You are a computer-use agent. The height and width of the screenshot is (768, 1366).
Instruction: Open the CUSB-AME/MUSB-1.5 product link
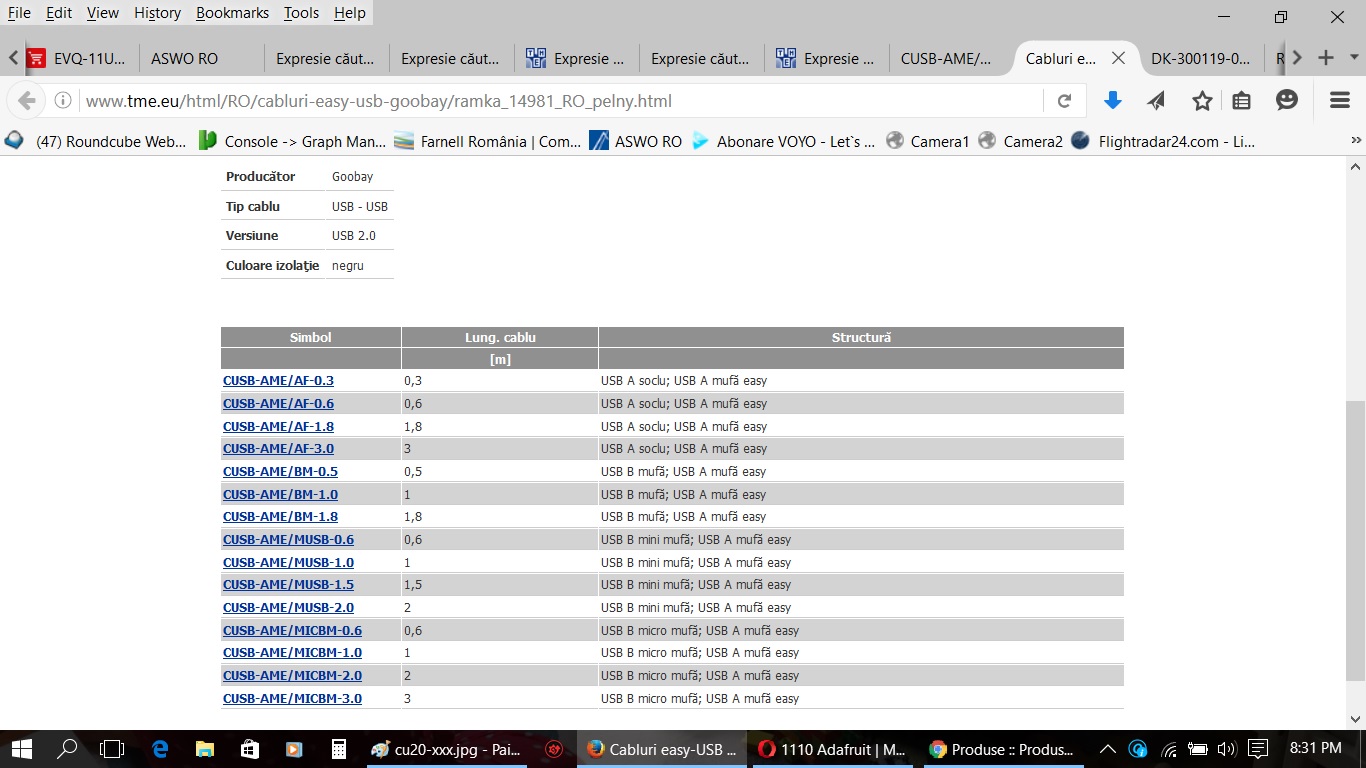[288, 585]
